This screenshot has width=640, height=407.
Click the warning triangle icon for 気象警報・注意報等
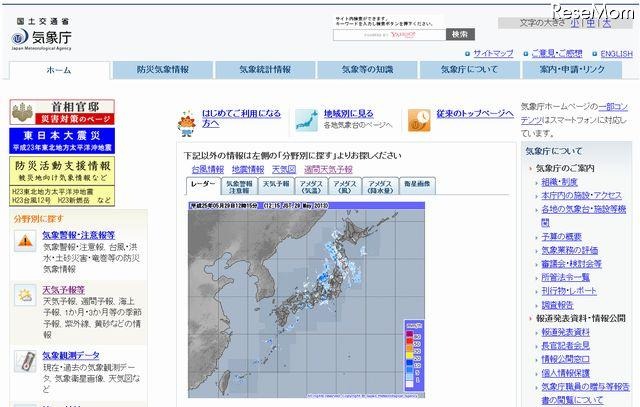point(25,241)
